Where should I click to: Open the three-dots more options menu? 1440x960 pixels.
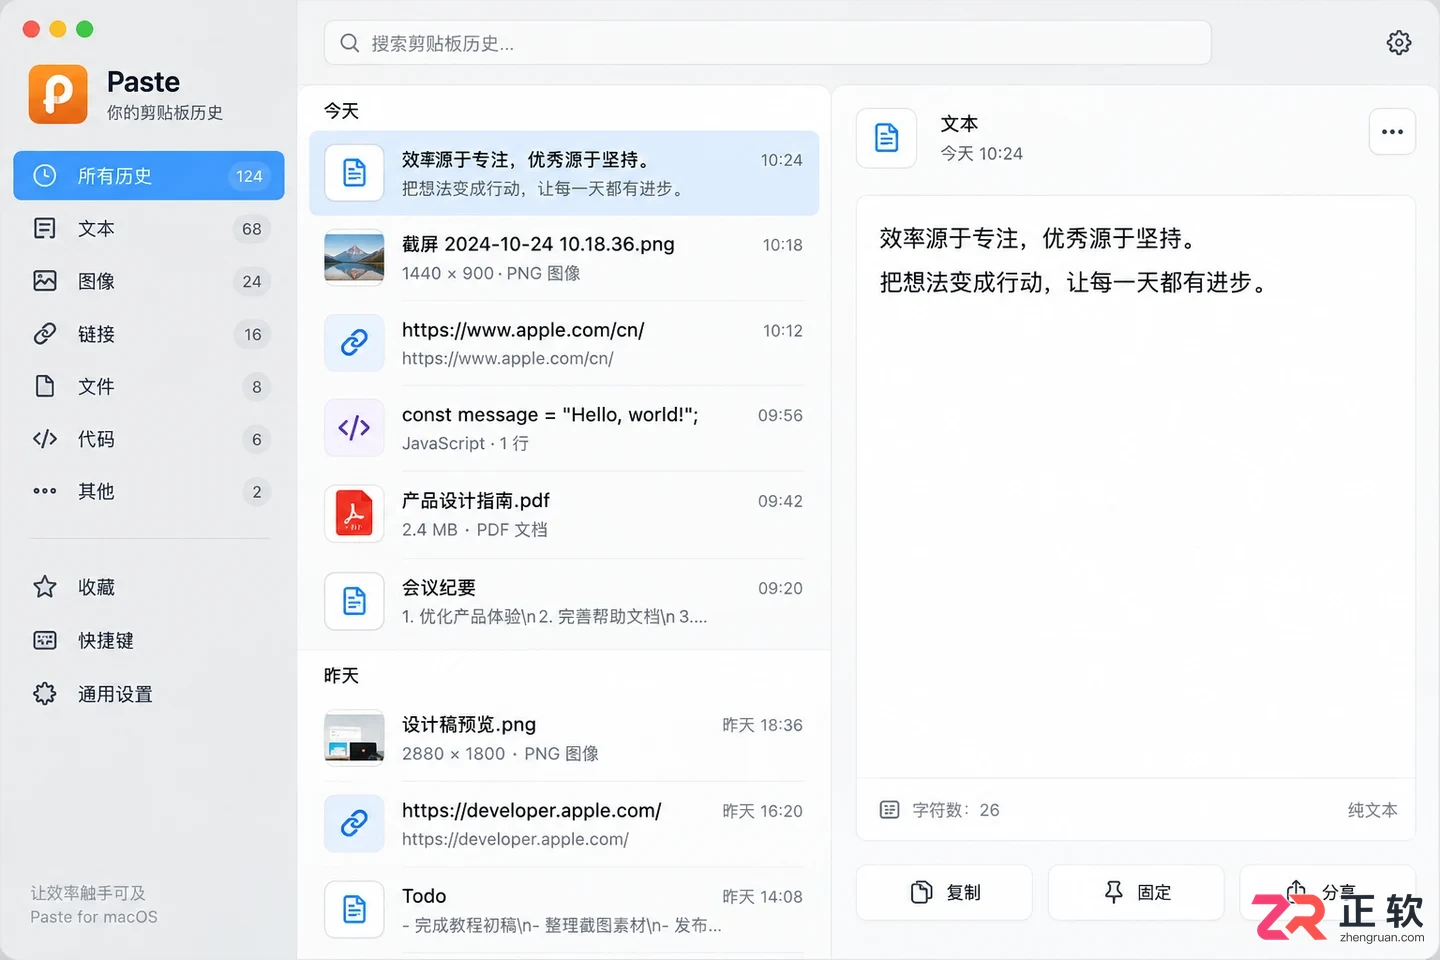(1392, 132)
